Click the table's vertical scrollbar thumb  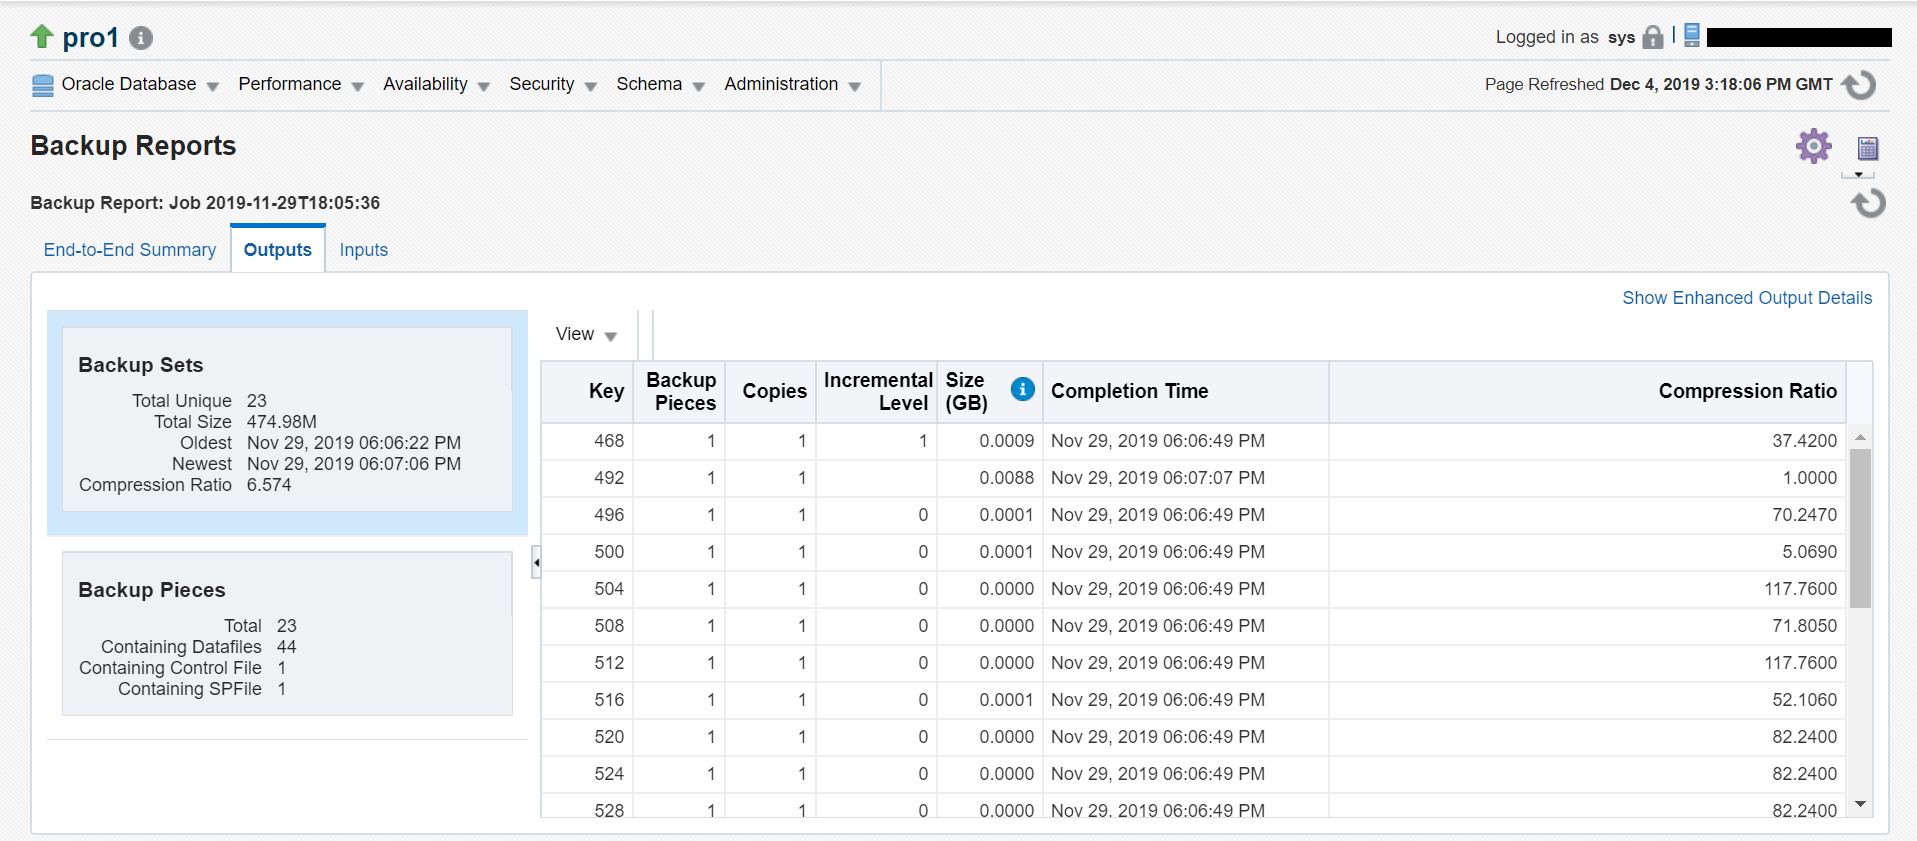(1860, 528)
